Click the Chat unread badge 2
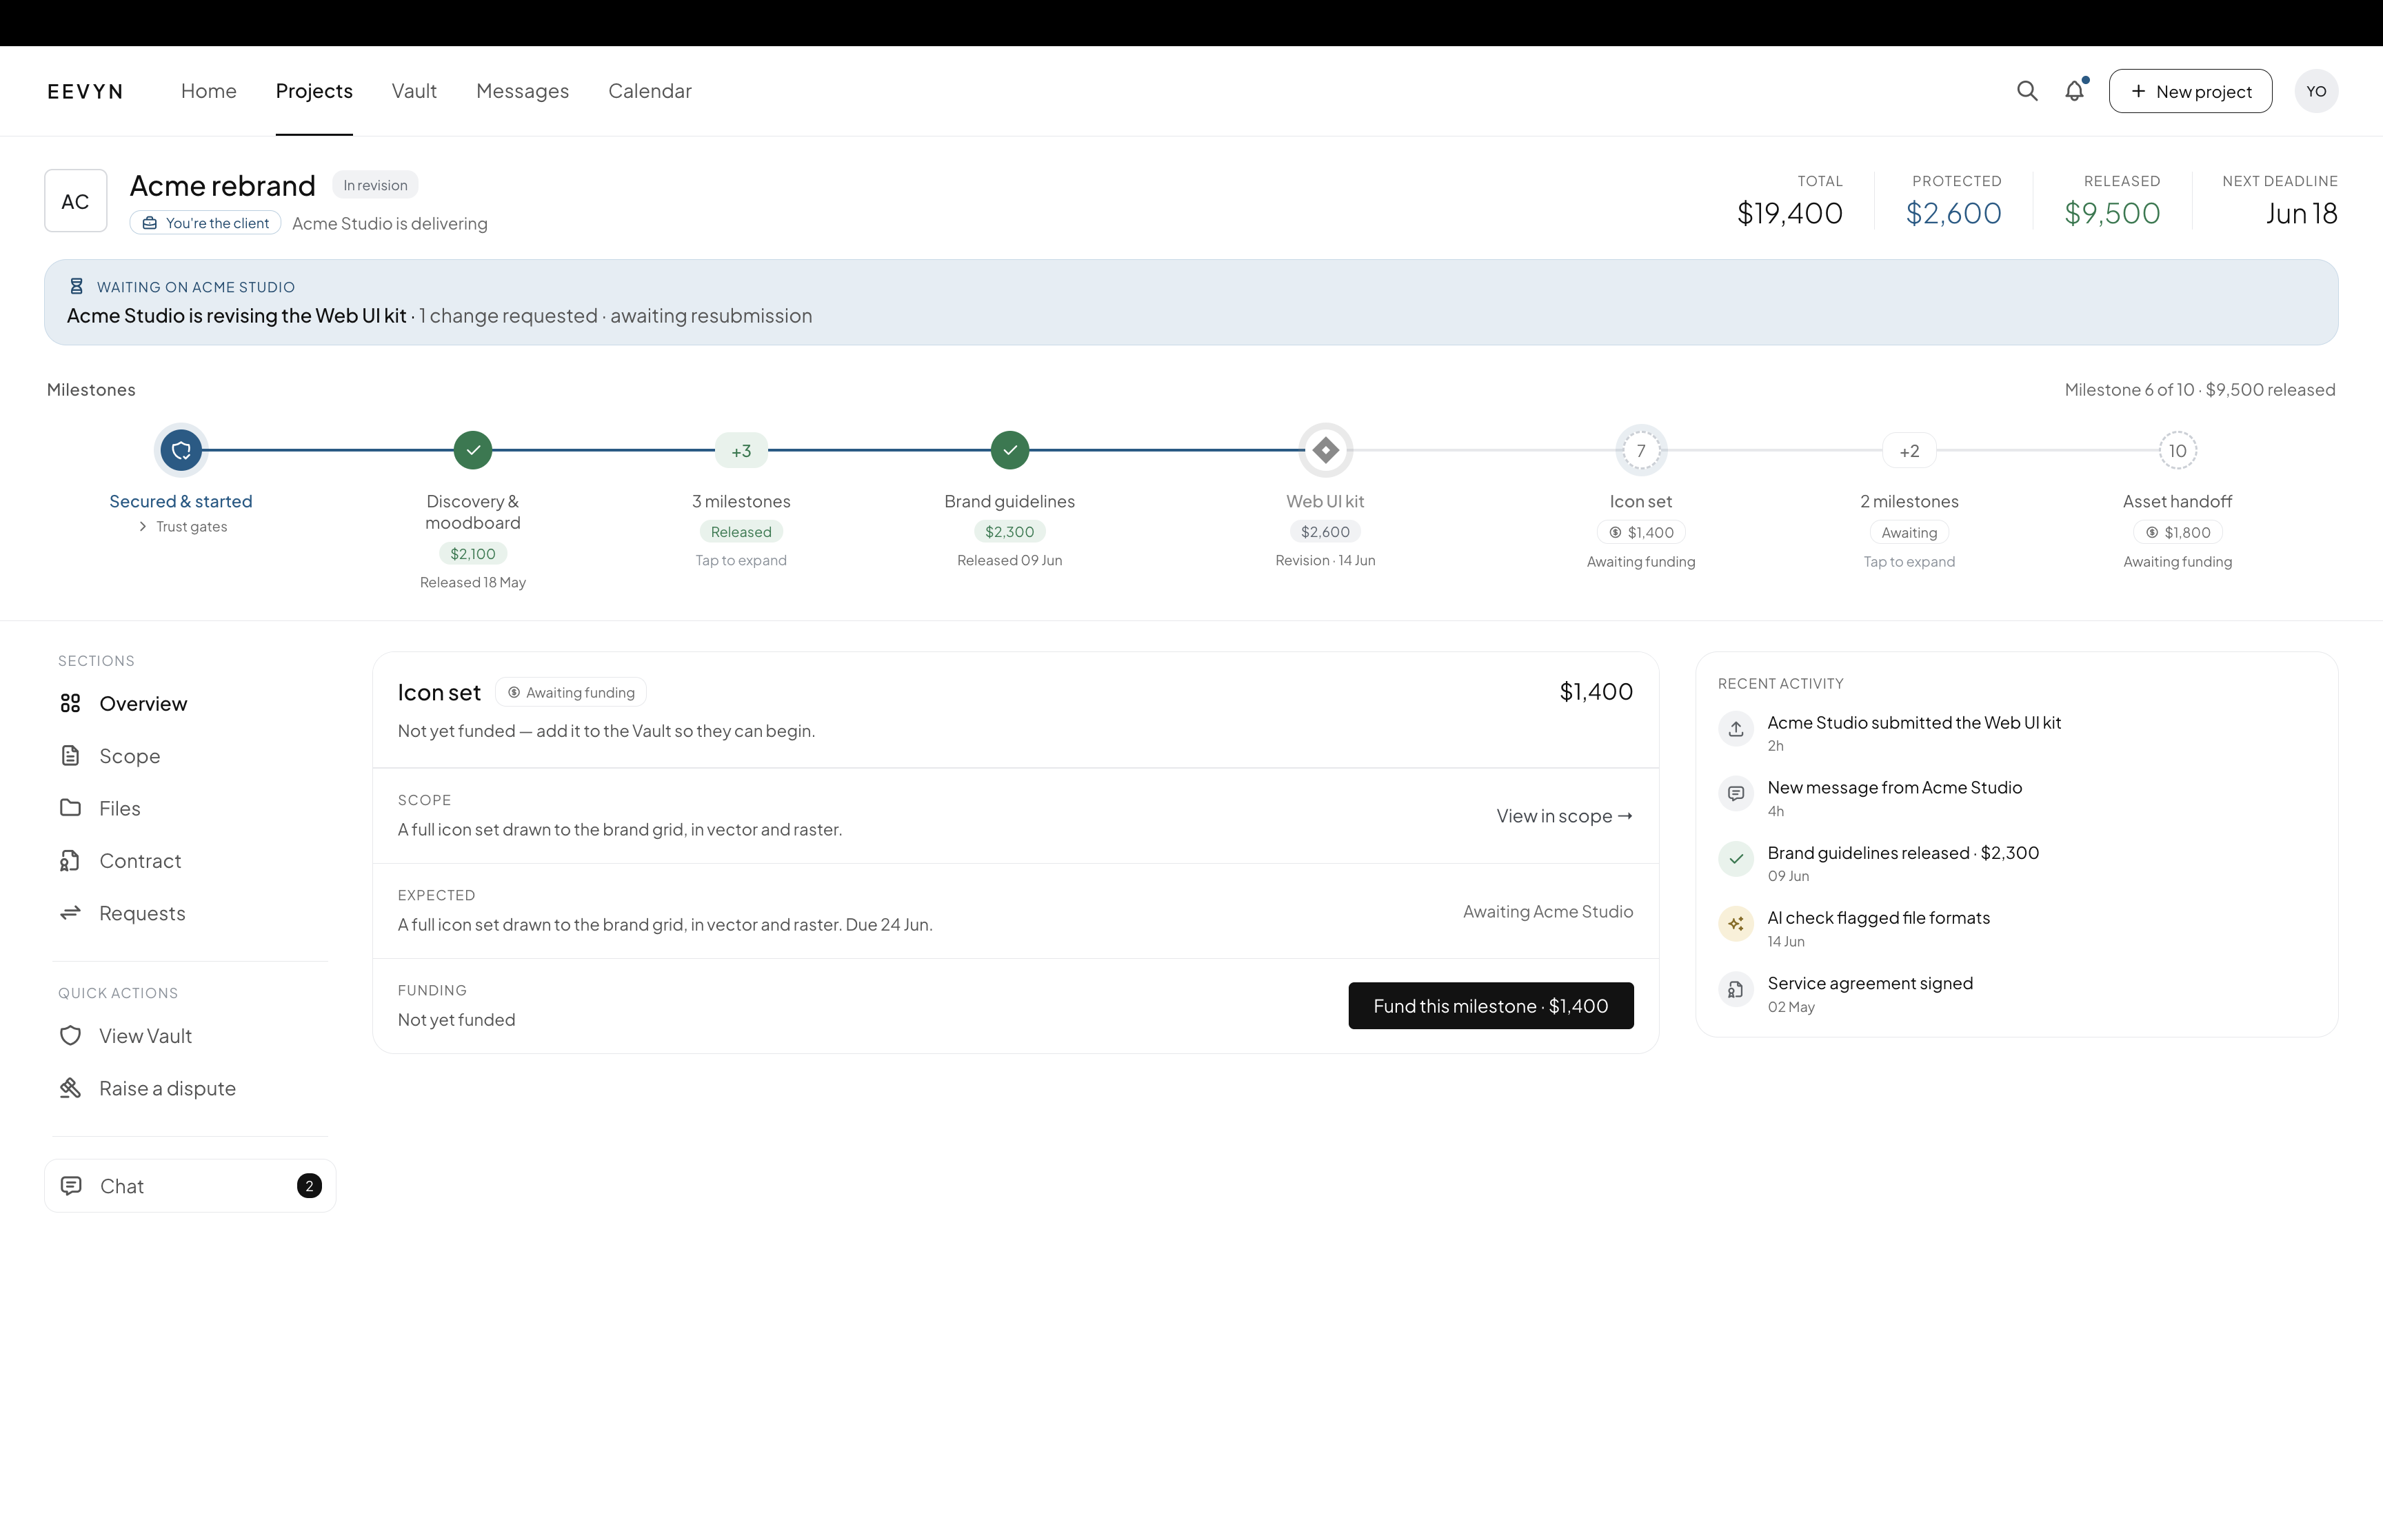Screen dimensions: 2383x1540 [x=309, y=1186]
